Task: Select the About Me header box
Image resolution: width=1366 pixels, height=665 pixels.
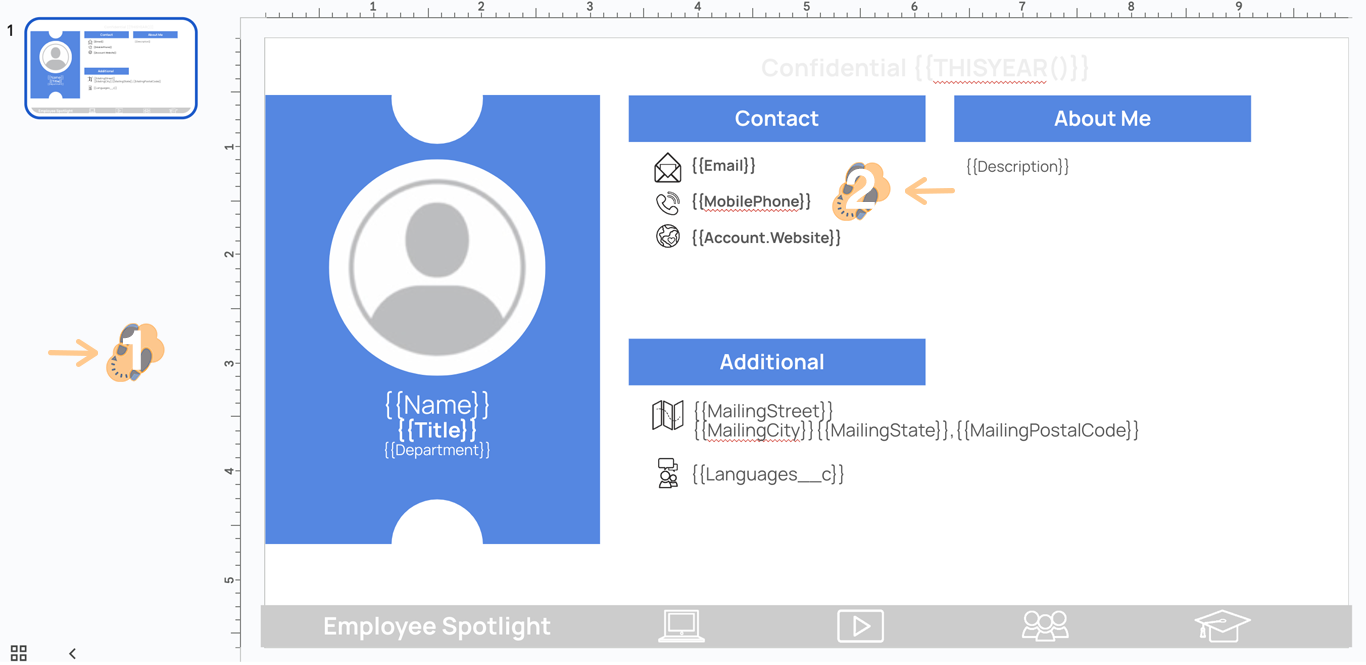Action: pos(1101,119)
